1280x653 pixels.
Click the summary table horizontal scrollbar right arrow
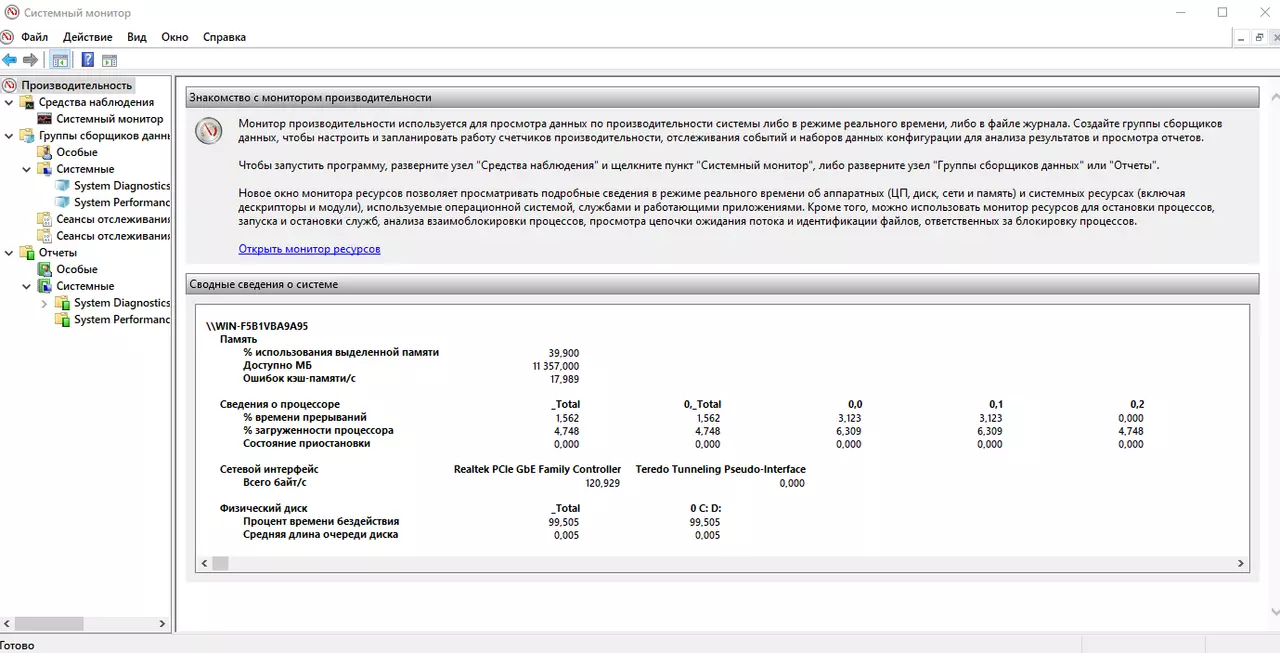1241,564
